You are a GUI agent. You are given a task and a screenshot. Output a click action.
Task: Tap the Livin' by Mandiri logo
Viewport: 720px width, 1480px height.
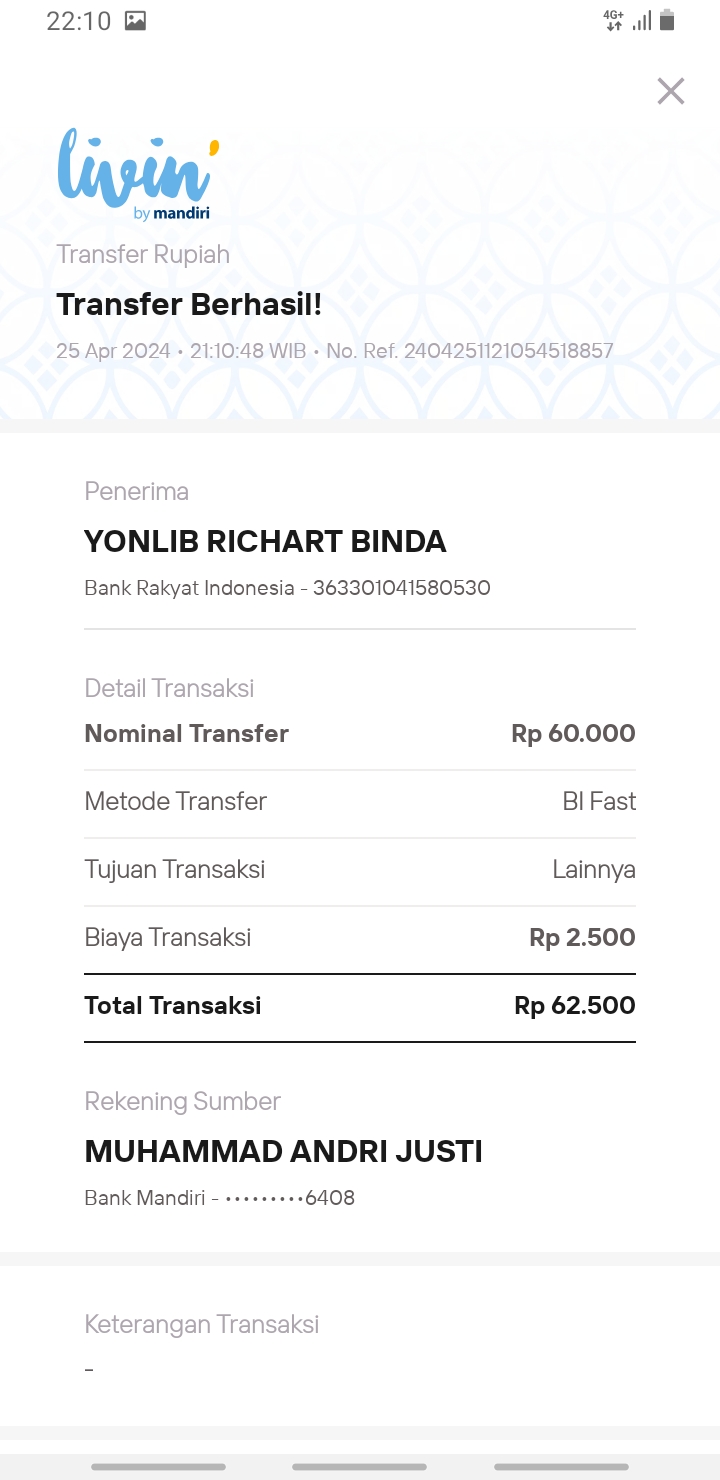[x=138, y=174]
